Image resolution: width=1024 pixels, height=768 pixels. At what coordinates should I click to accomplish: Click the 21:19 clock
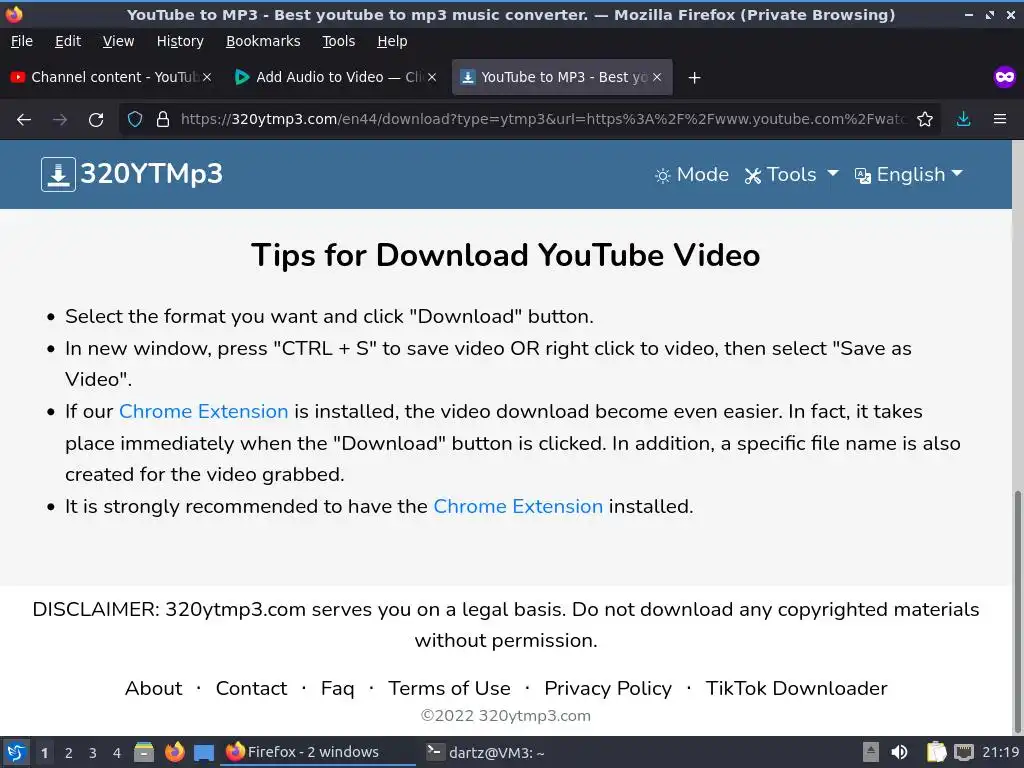1000,752
